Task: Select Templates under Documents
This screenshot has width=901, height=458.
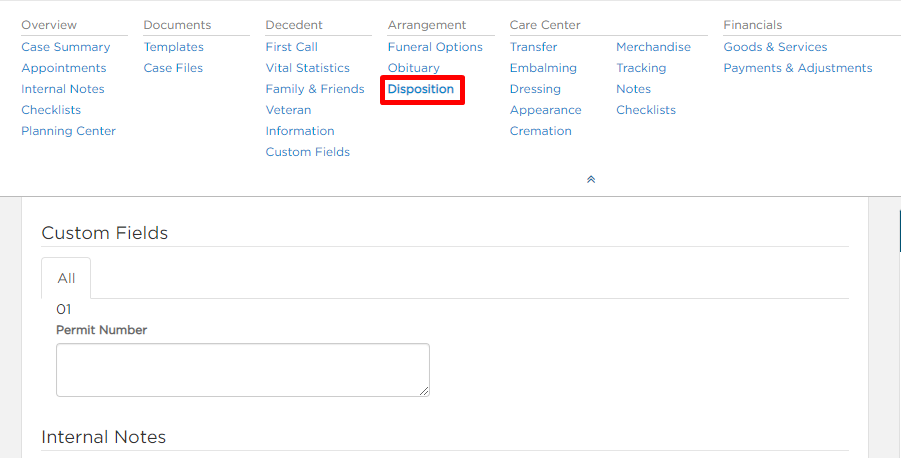Action: tap(174, 47)
